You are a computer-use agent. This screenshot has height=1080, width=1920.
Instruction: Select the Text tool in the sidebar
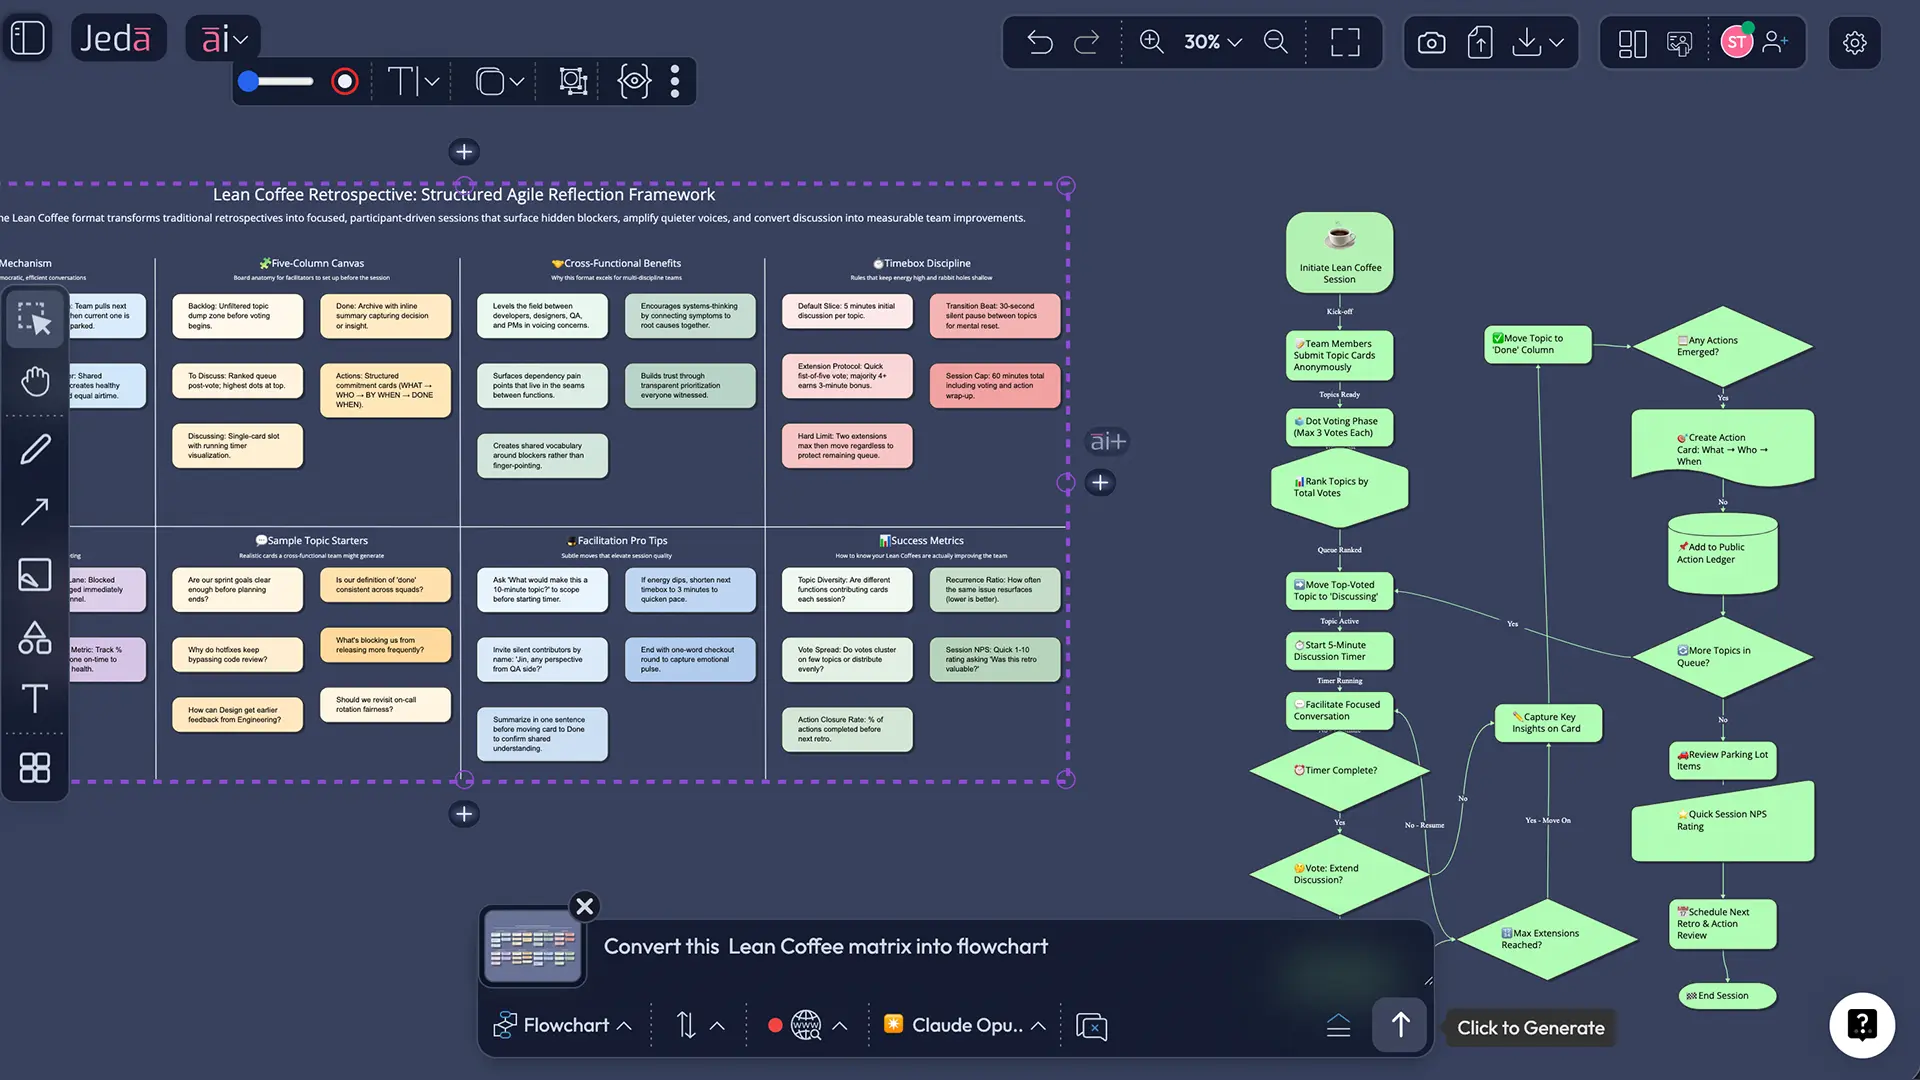[x=35, y=699]
